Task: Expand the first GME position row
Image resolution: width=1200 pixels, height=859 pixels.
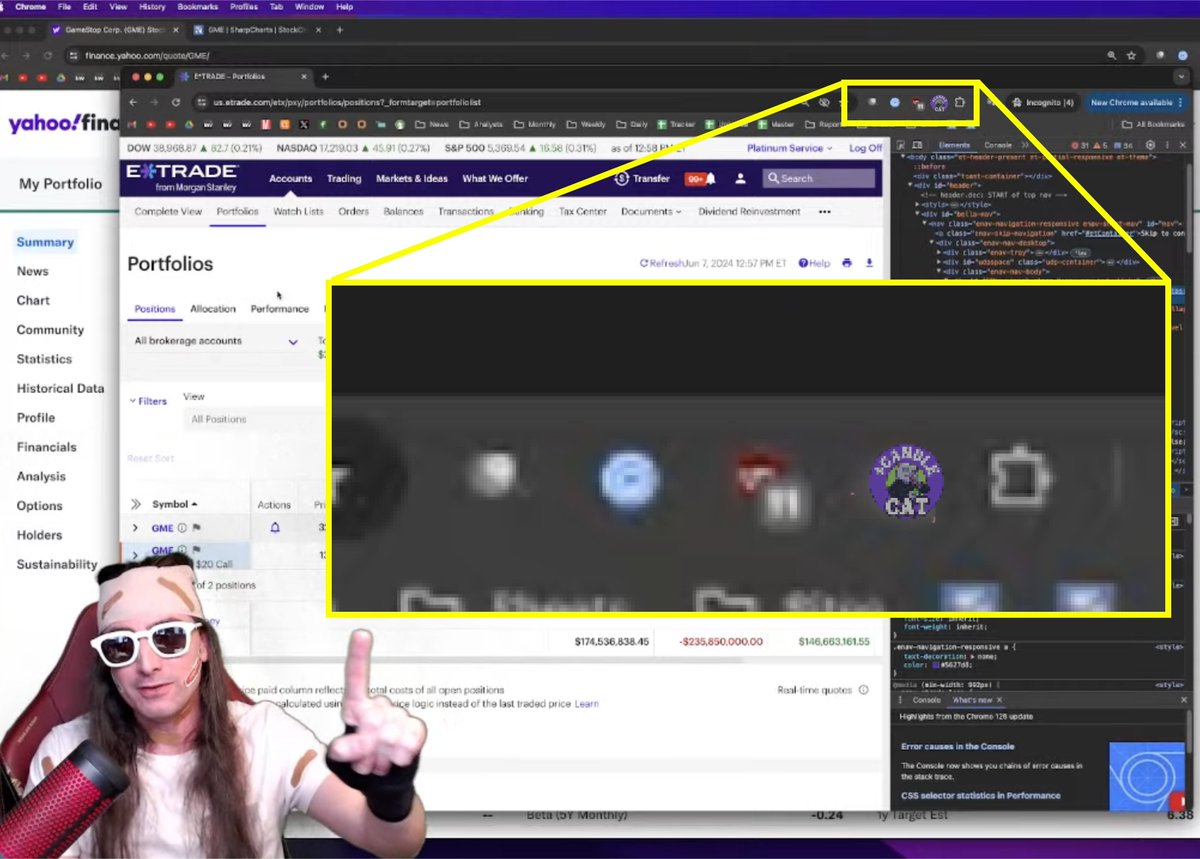Action: pos(136,527)
